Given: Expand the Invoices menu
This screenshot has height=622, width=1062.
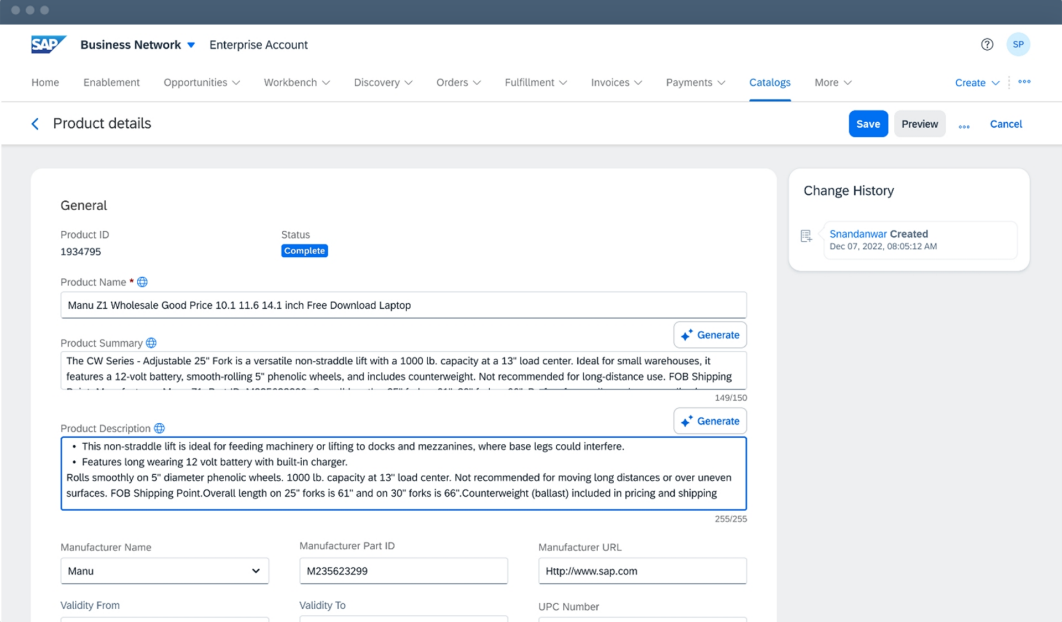Looking at the screenshot, I should pyautogui.click(x=616, y=83).
